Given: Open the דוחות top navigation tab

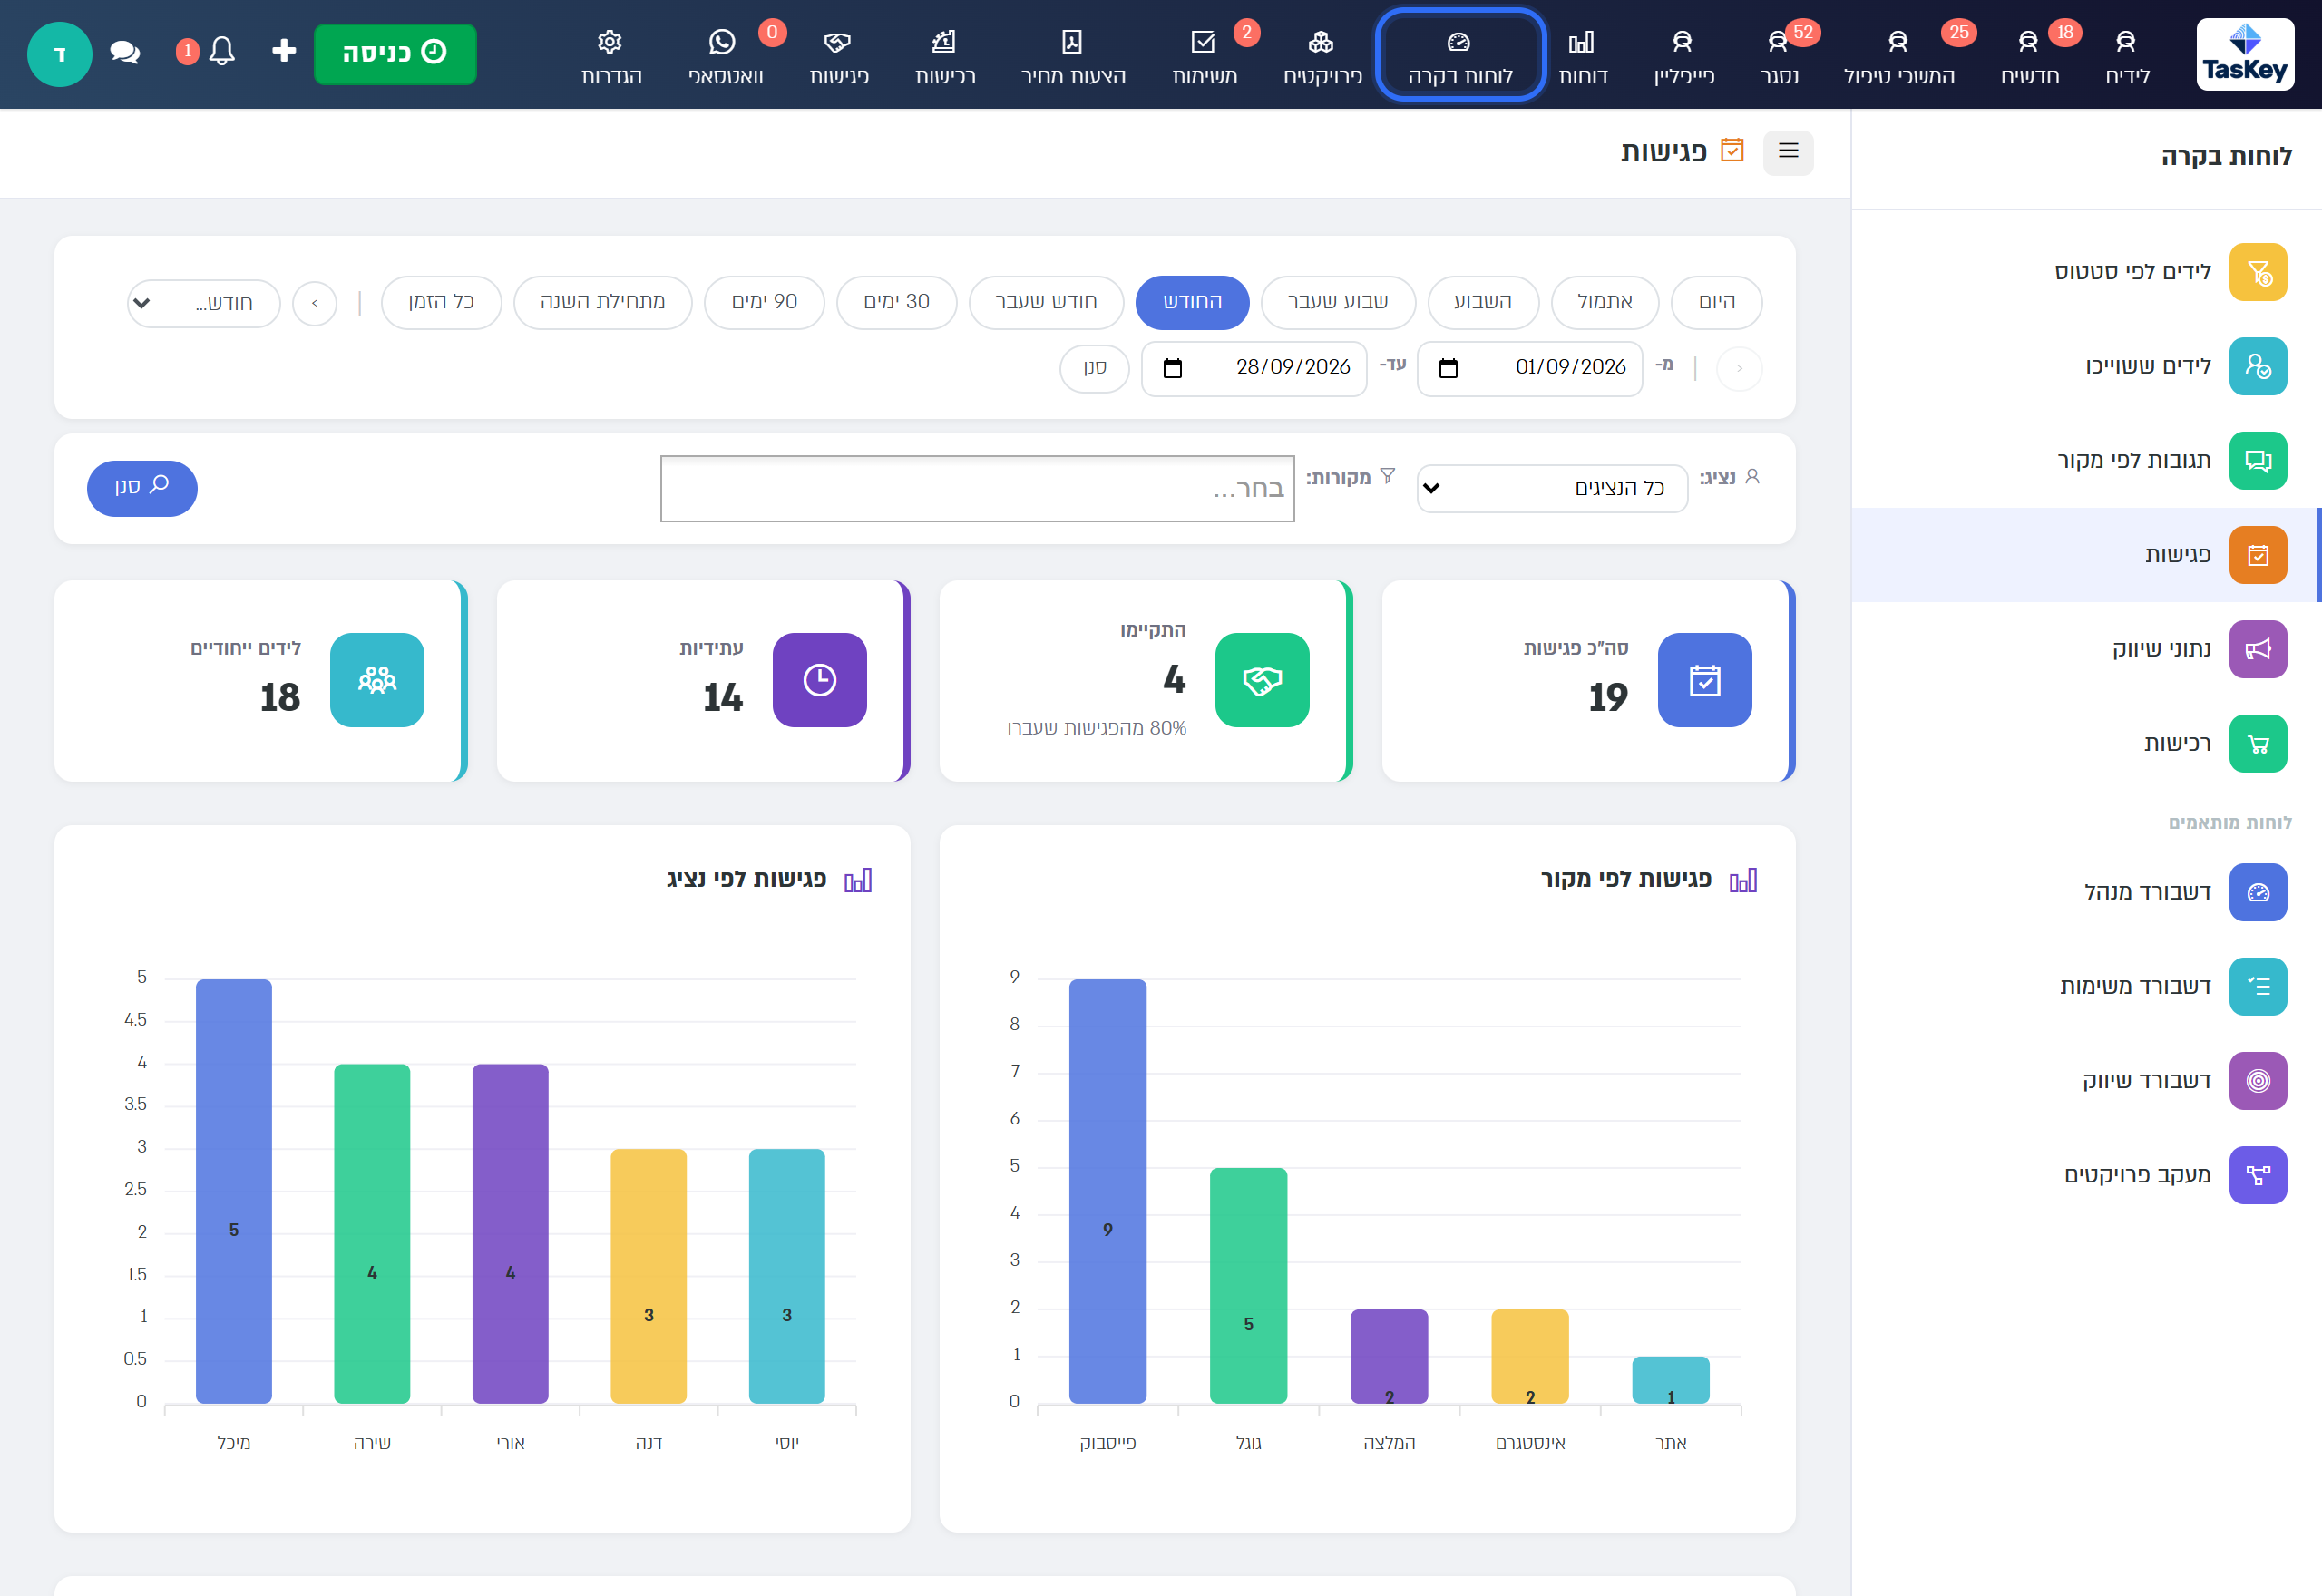Looking at the screenshot, I should [1582, 56].
